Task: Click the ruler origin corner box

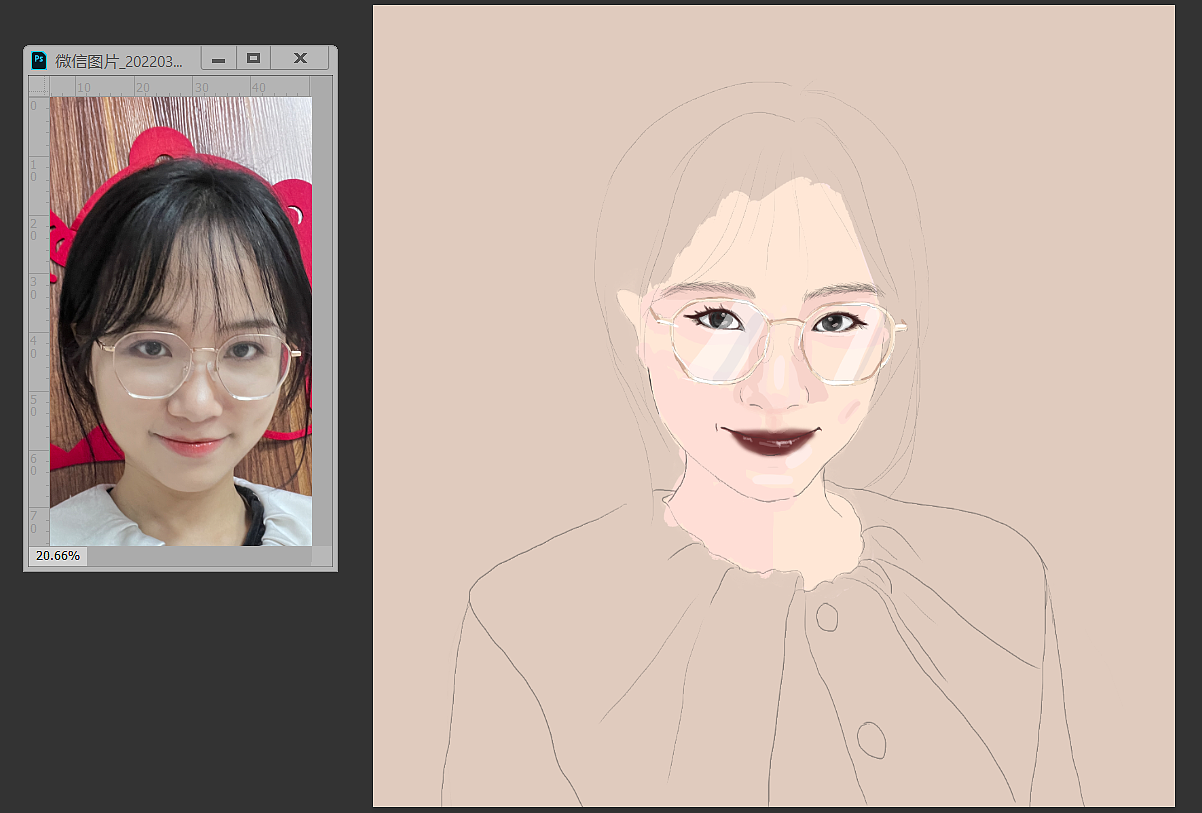Action: (x=39, y=87)
